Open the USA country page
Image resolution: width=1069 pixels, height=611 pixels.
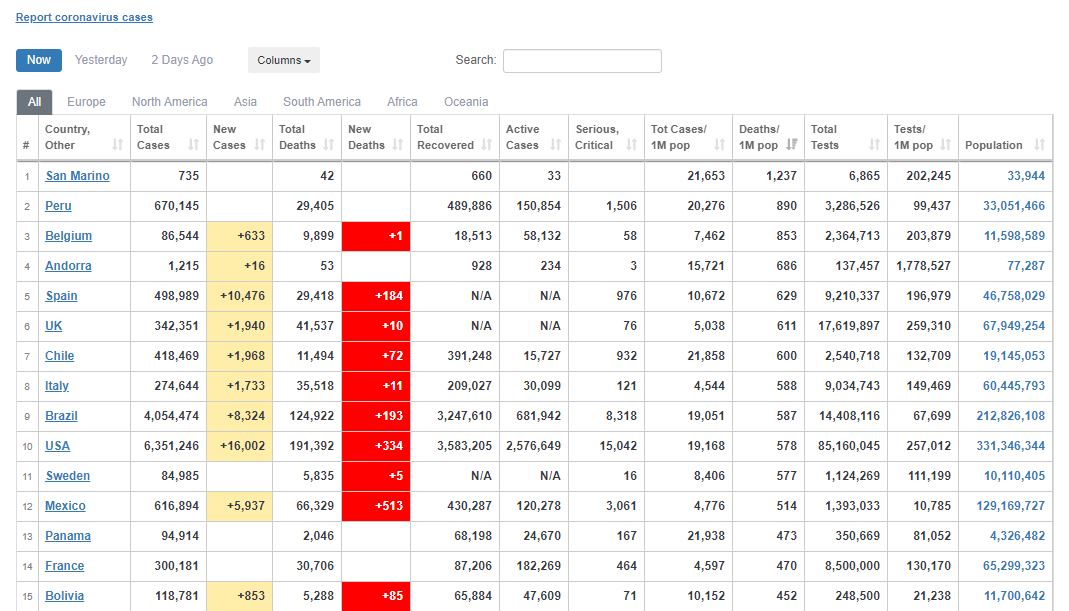[57, 445]
